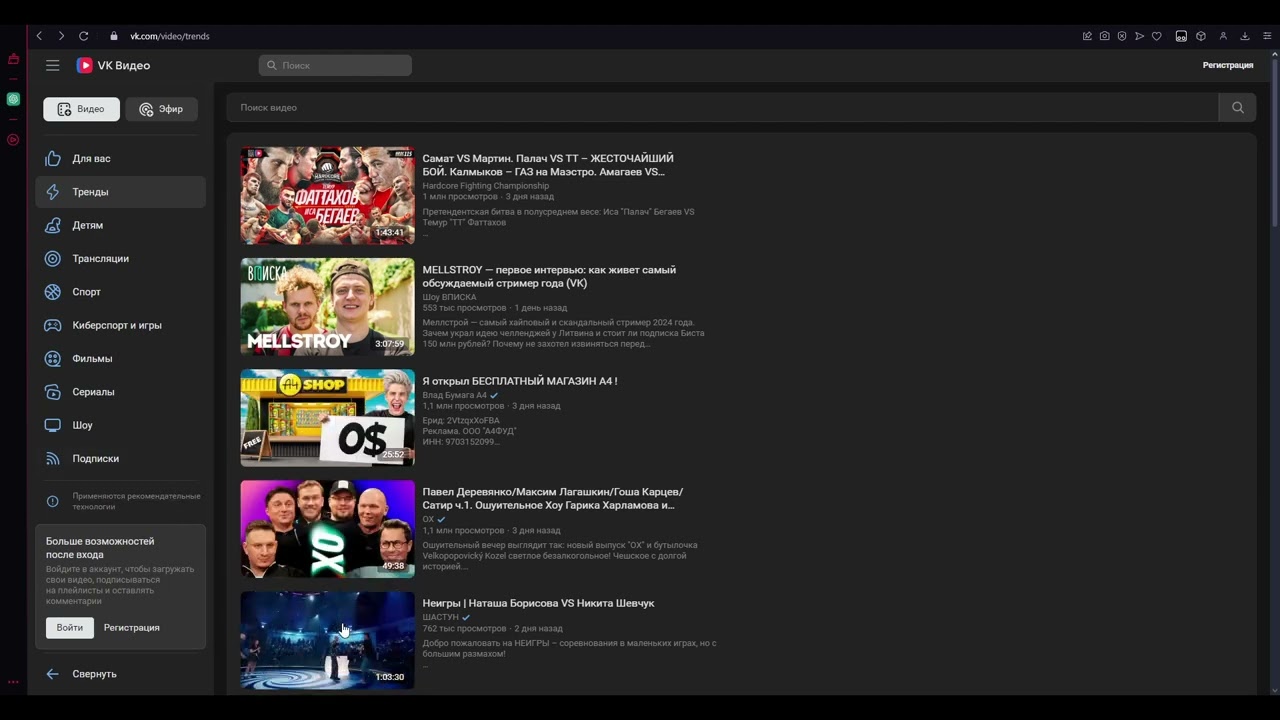Screen dimensions: 1280x720
Task: Go back using the browser back arrow
Action: coord(39,36)
